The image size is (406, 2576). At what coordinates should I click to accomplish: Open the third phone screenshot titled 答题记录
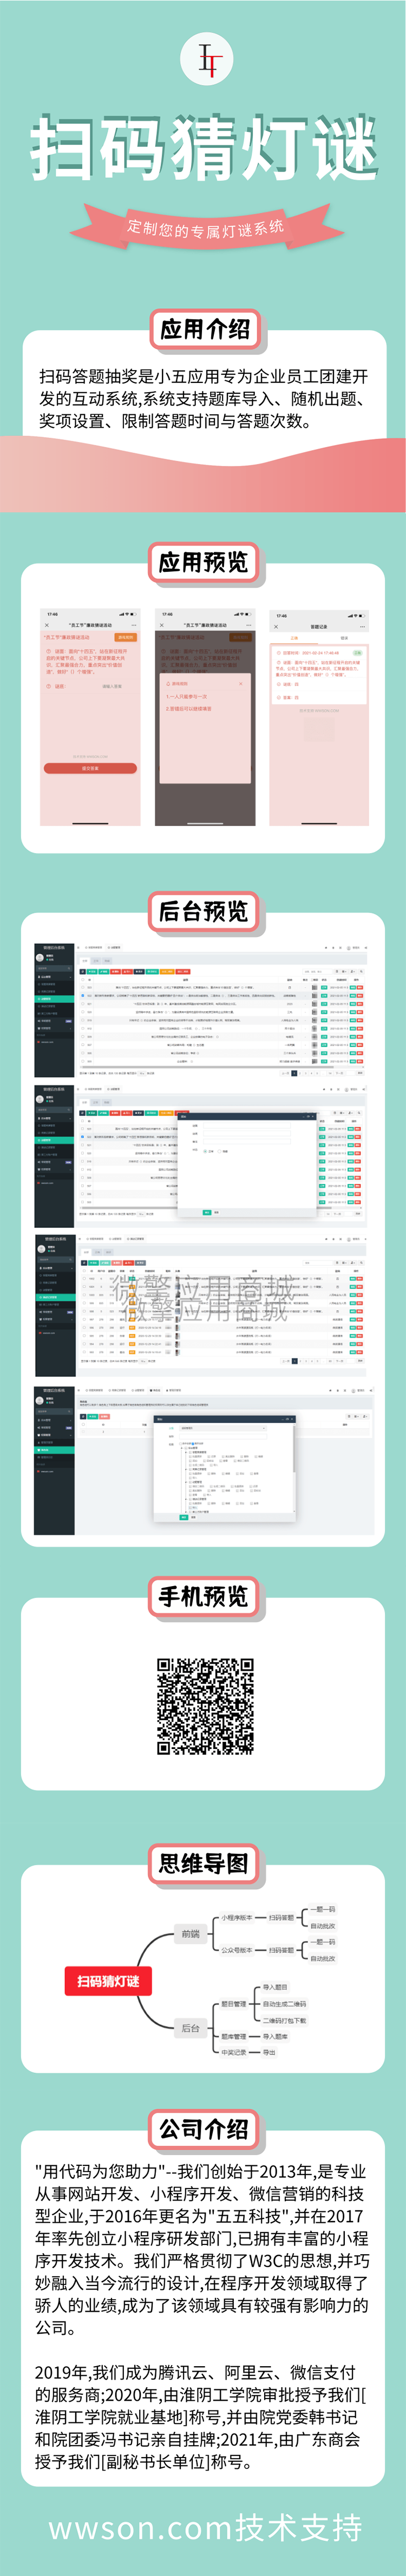(x=319, y=717)
